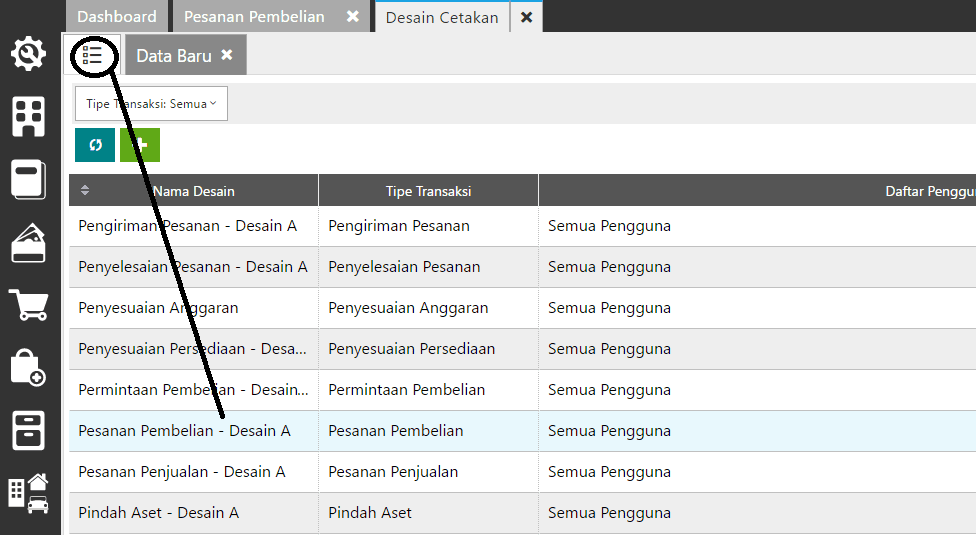Select Penyesuaian Anggaran design name
Viewport: 976px width, 535px height.
tap(158, 308)
